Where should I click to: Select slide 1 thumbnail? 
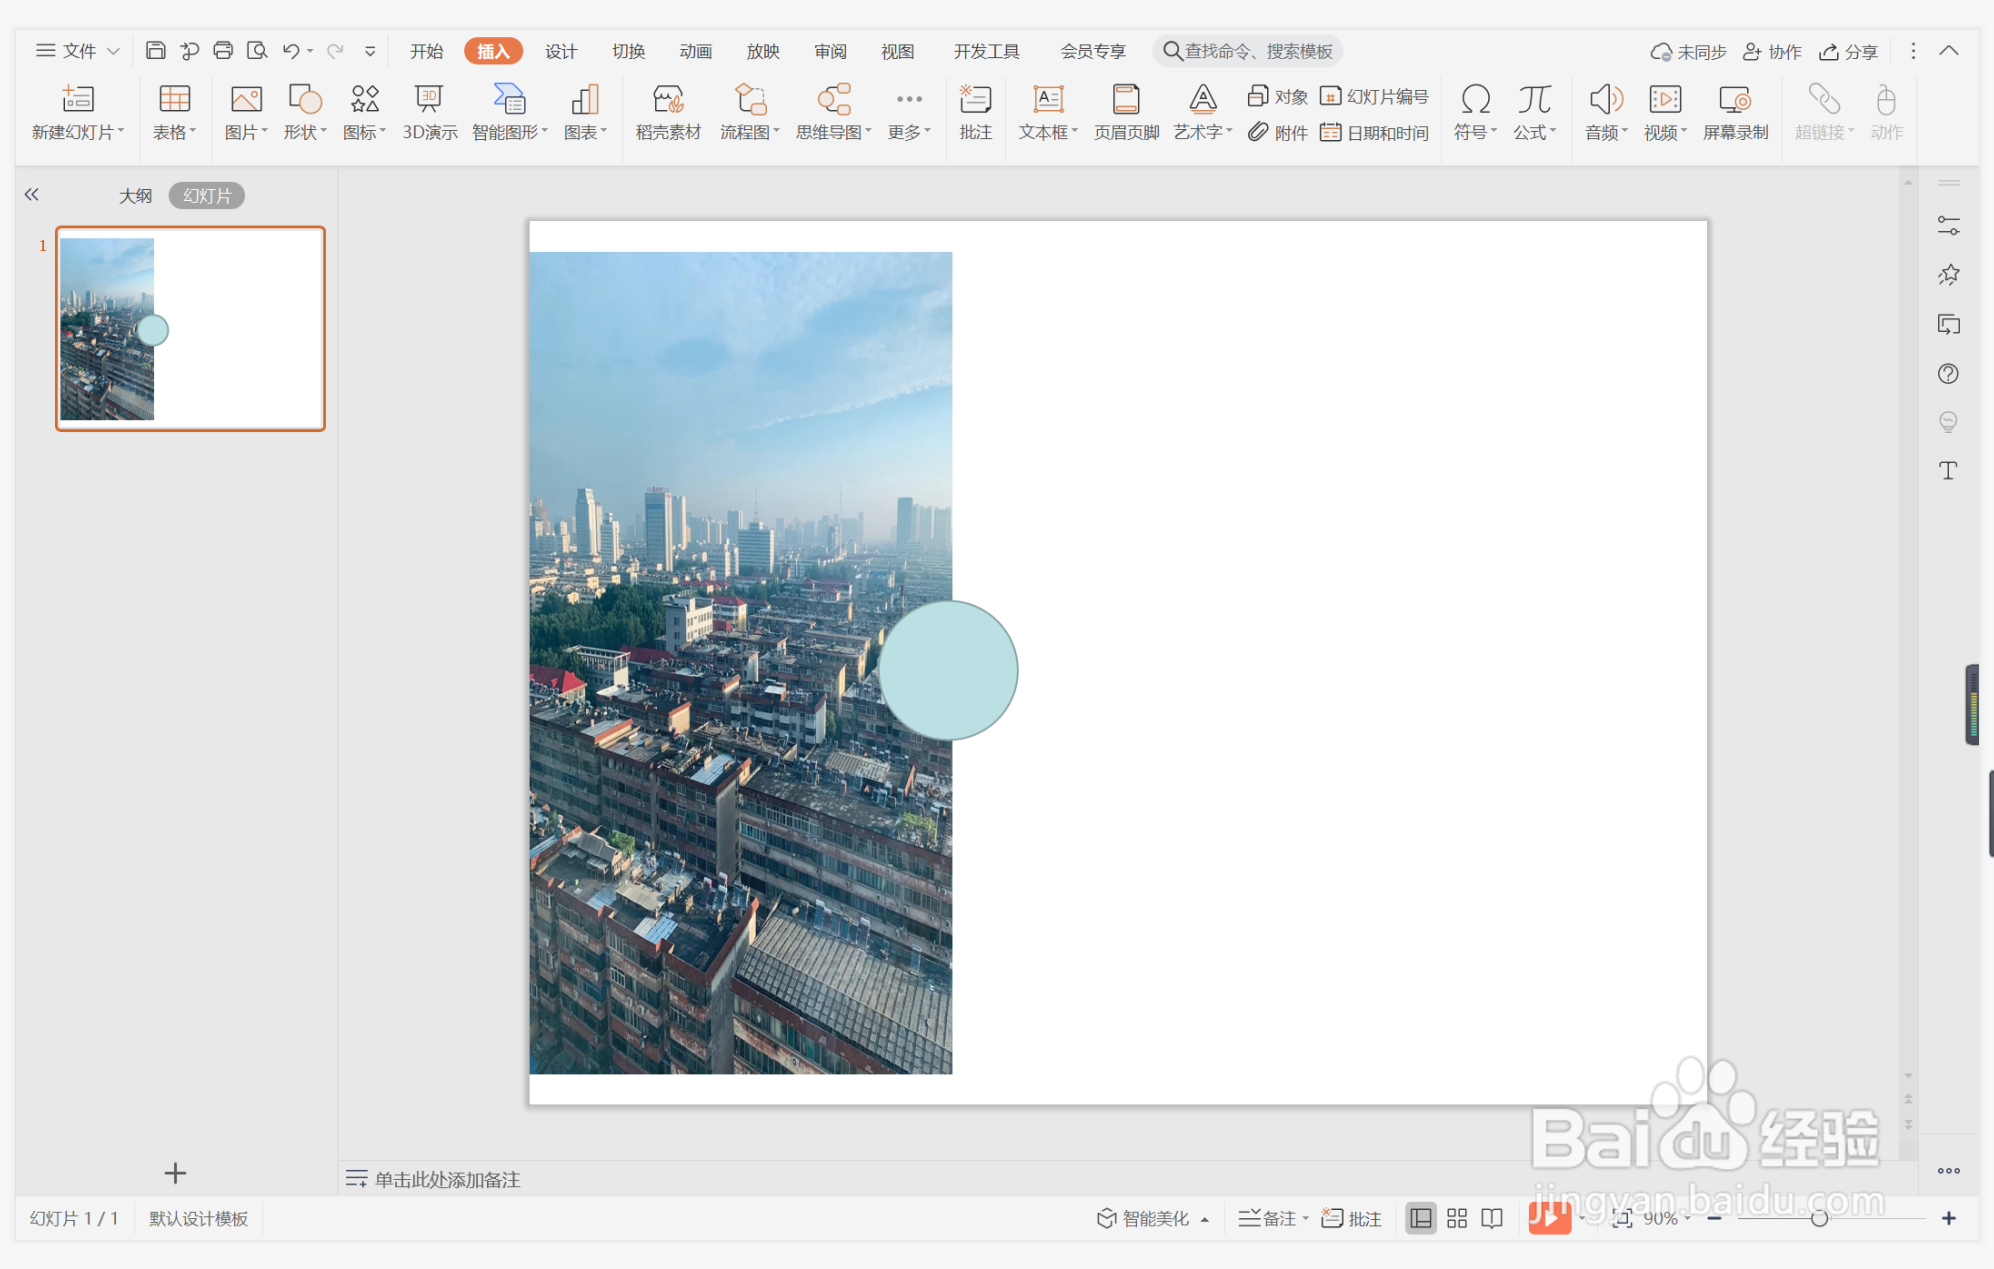click(x=190, y=329)
